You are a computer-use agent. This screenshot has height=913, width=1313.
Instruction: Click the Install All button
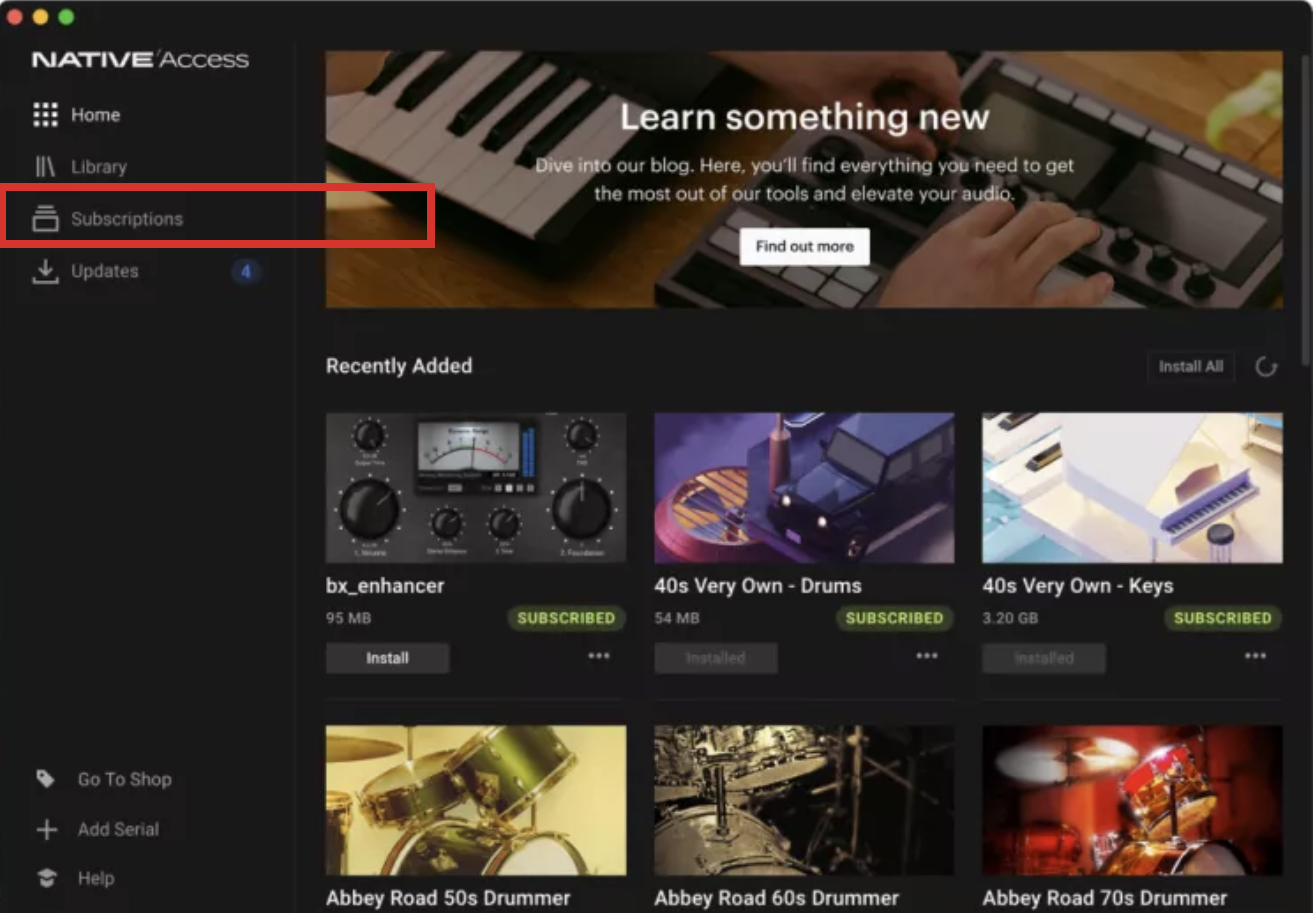pos(1191,367)
